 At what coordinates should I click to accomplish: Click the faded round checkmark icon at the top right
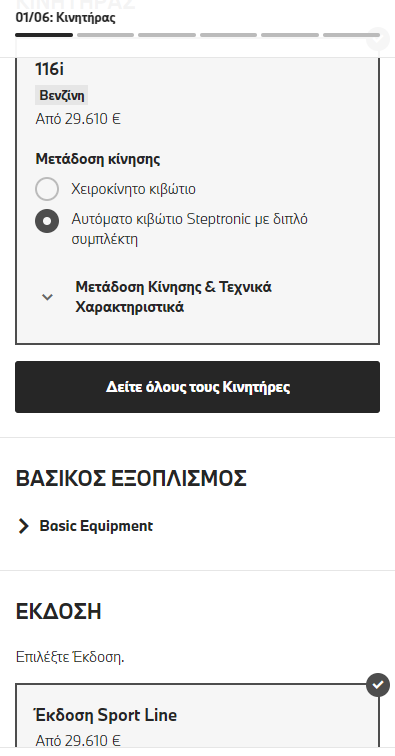pos(378,40)
